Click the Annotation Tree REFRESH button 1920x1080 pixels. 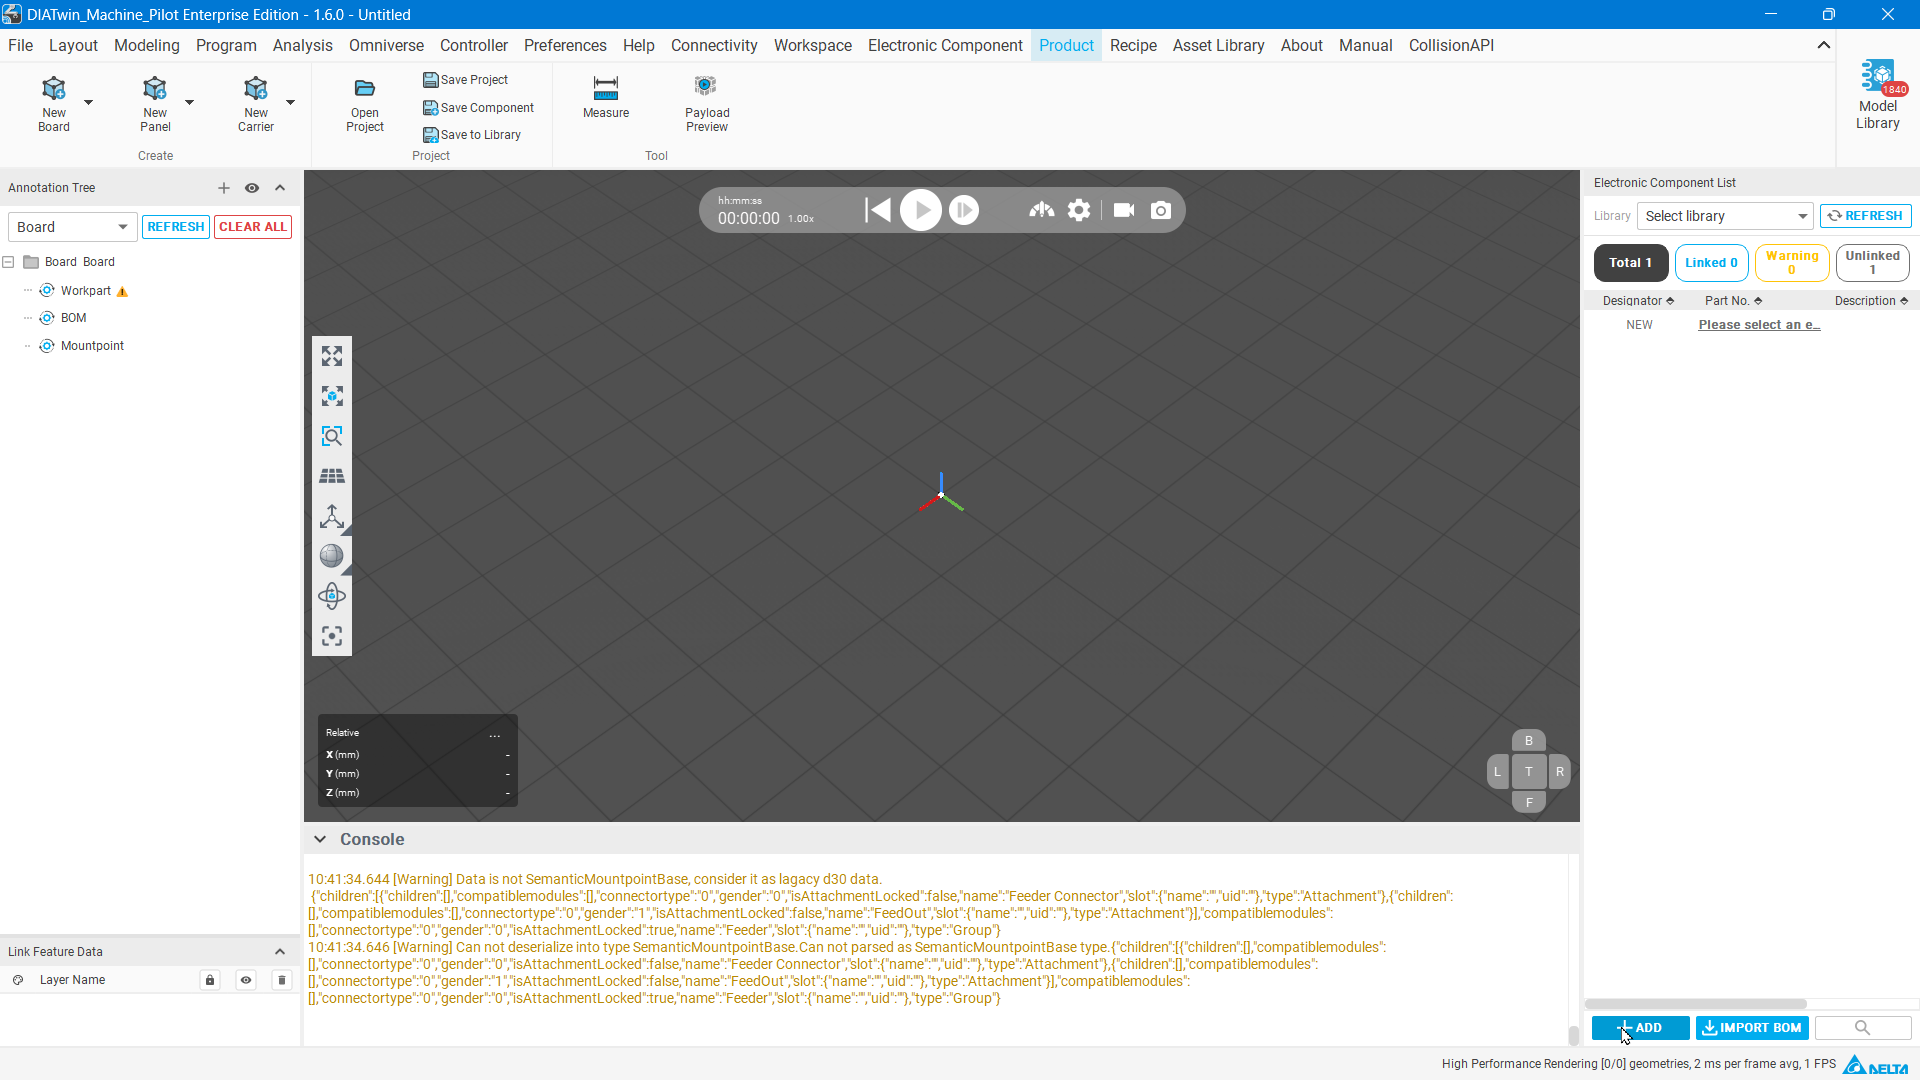pos(176,227)
